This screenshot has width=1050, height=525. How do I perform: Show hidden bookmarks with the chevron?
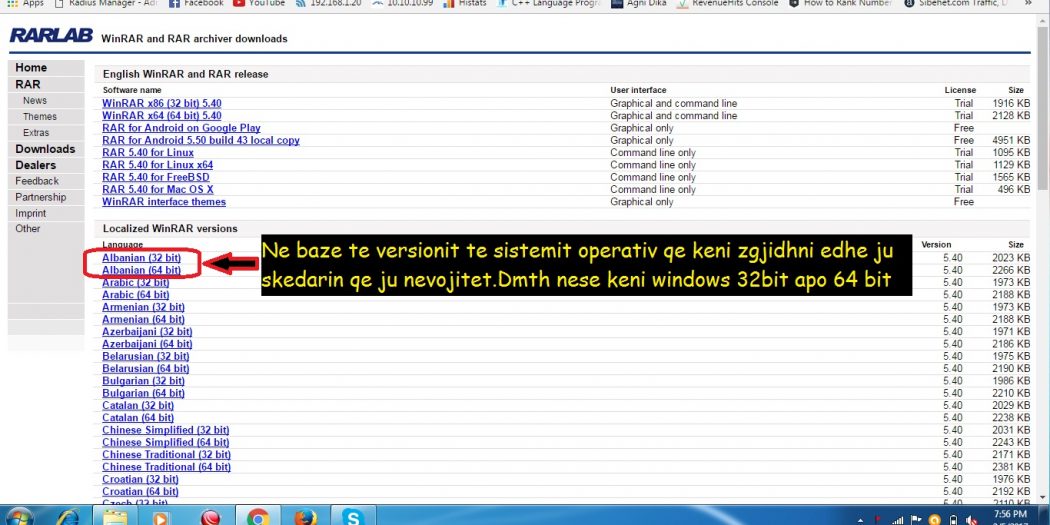tap(1028, 3)
